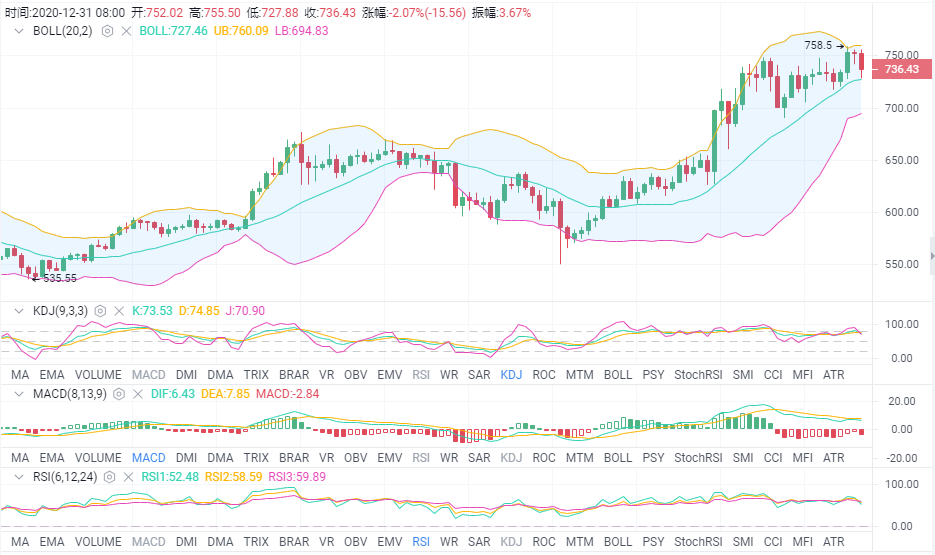
Task: Select TRIX in KDJ panel indicator row
Action: click(x=256, y=374)
